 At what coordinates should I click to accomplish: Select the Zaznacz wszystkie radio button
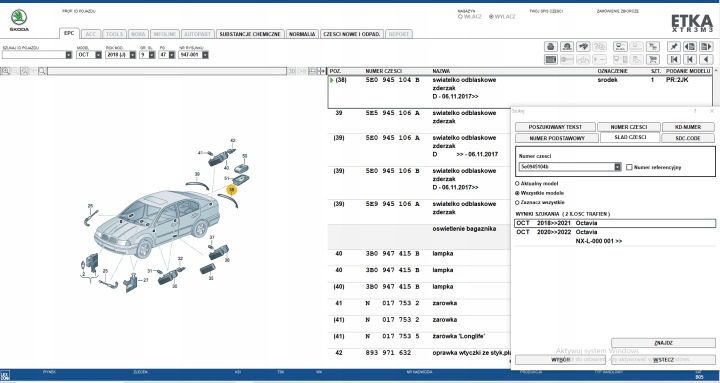(518, 203)
